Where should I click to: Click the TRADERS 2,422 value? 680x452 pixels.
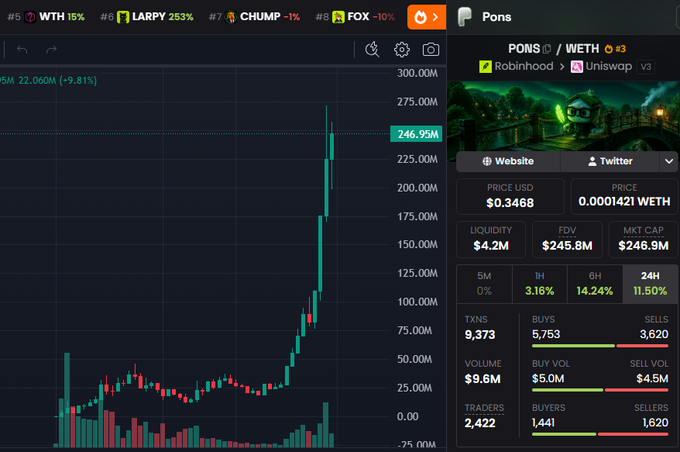[480, 423]
